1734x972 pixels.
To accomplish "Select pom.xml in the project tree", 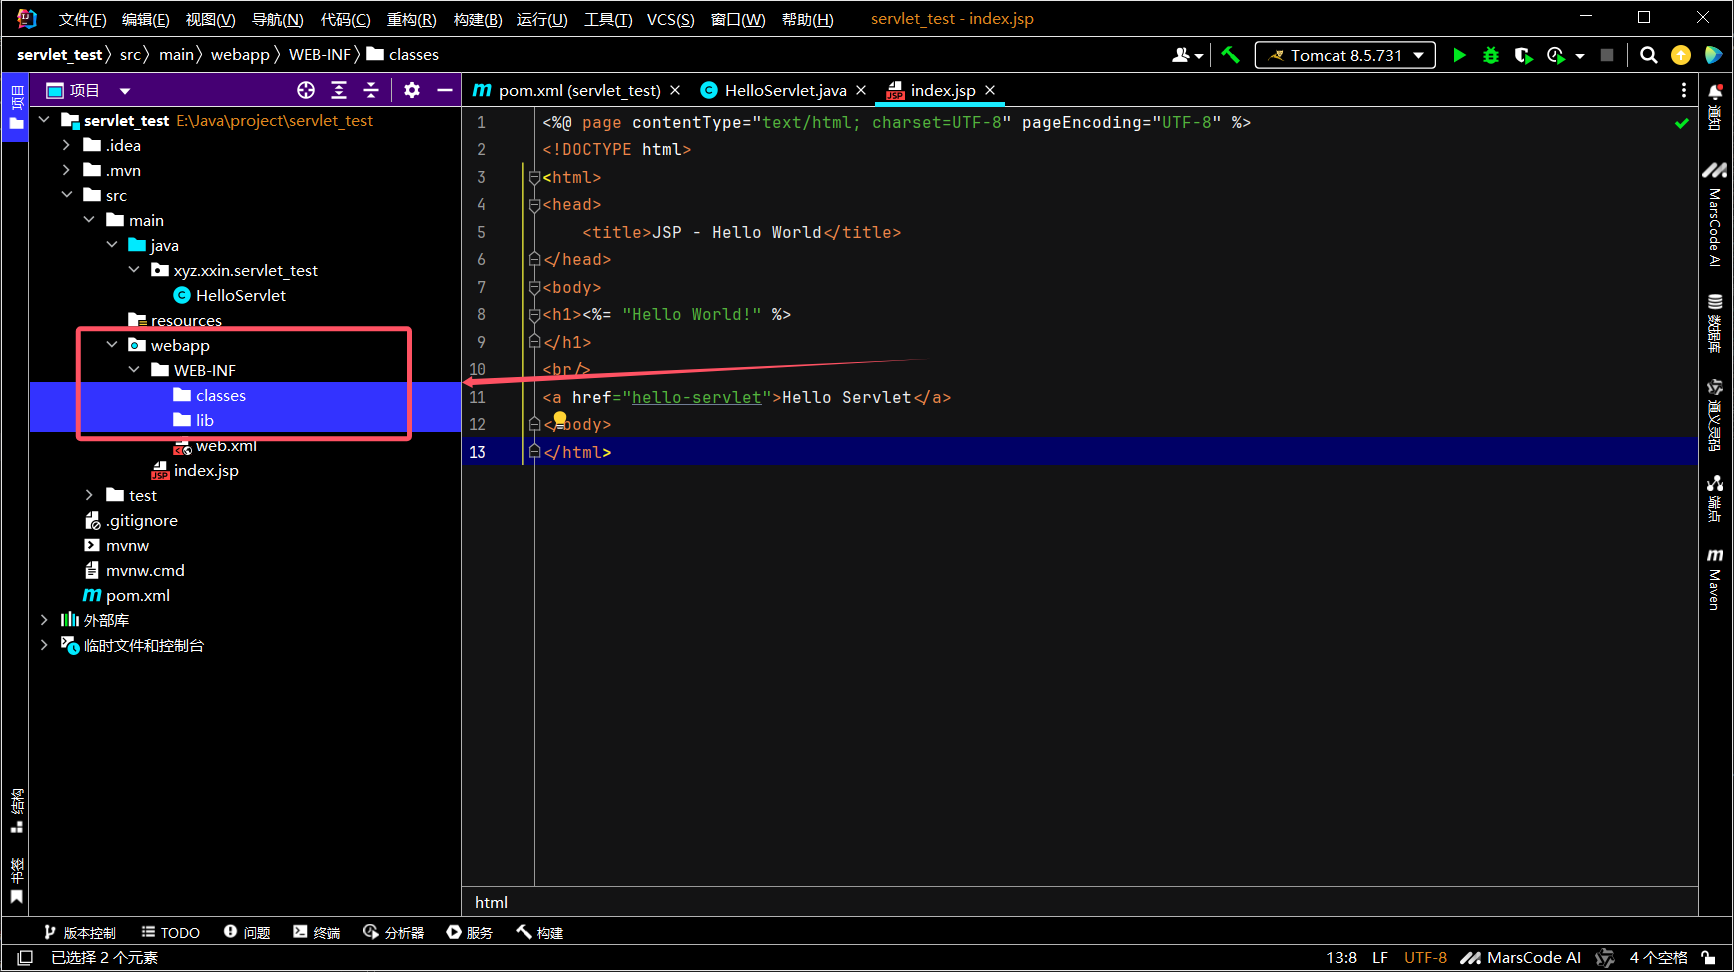I will tap(138, 596).
